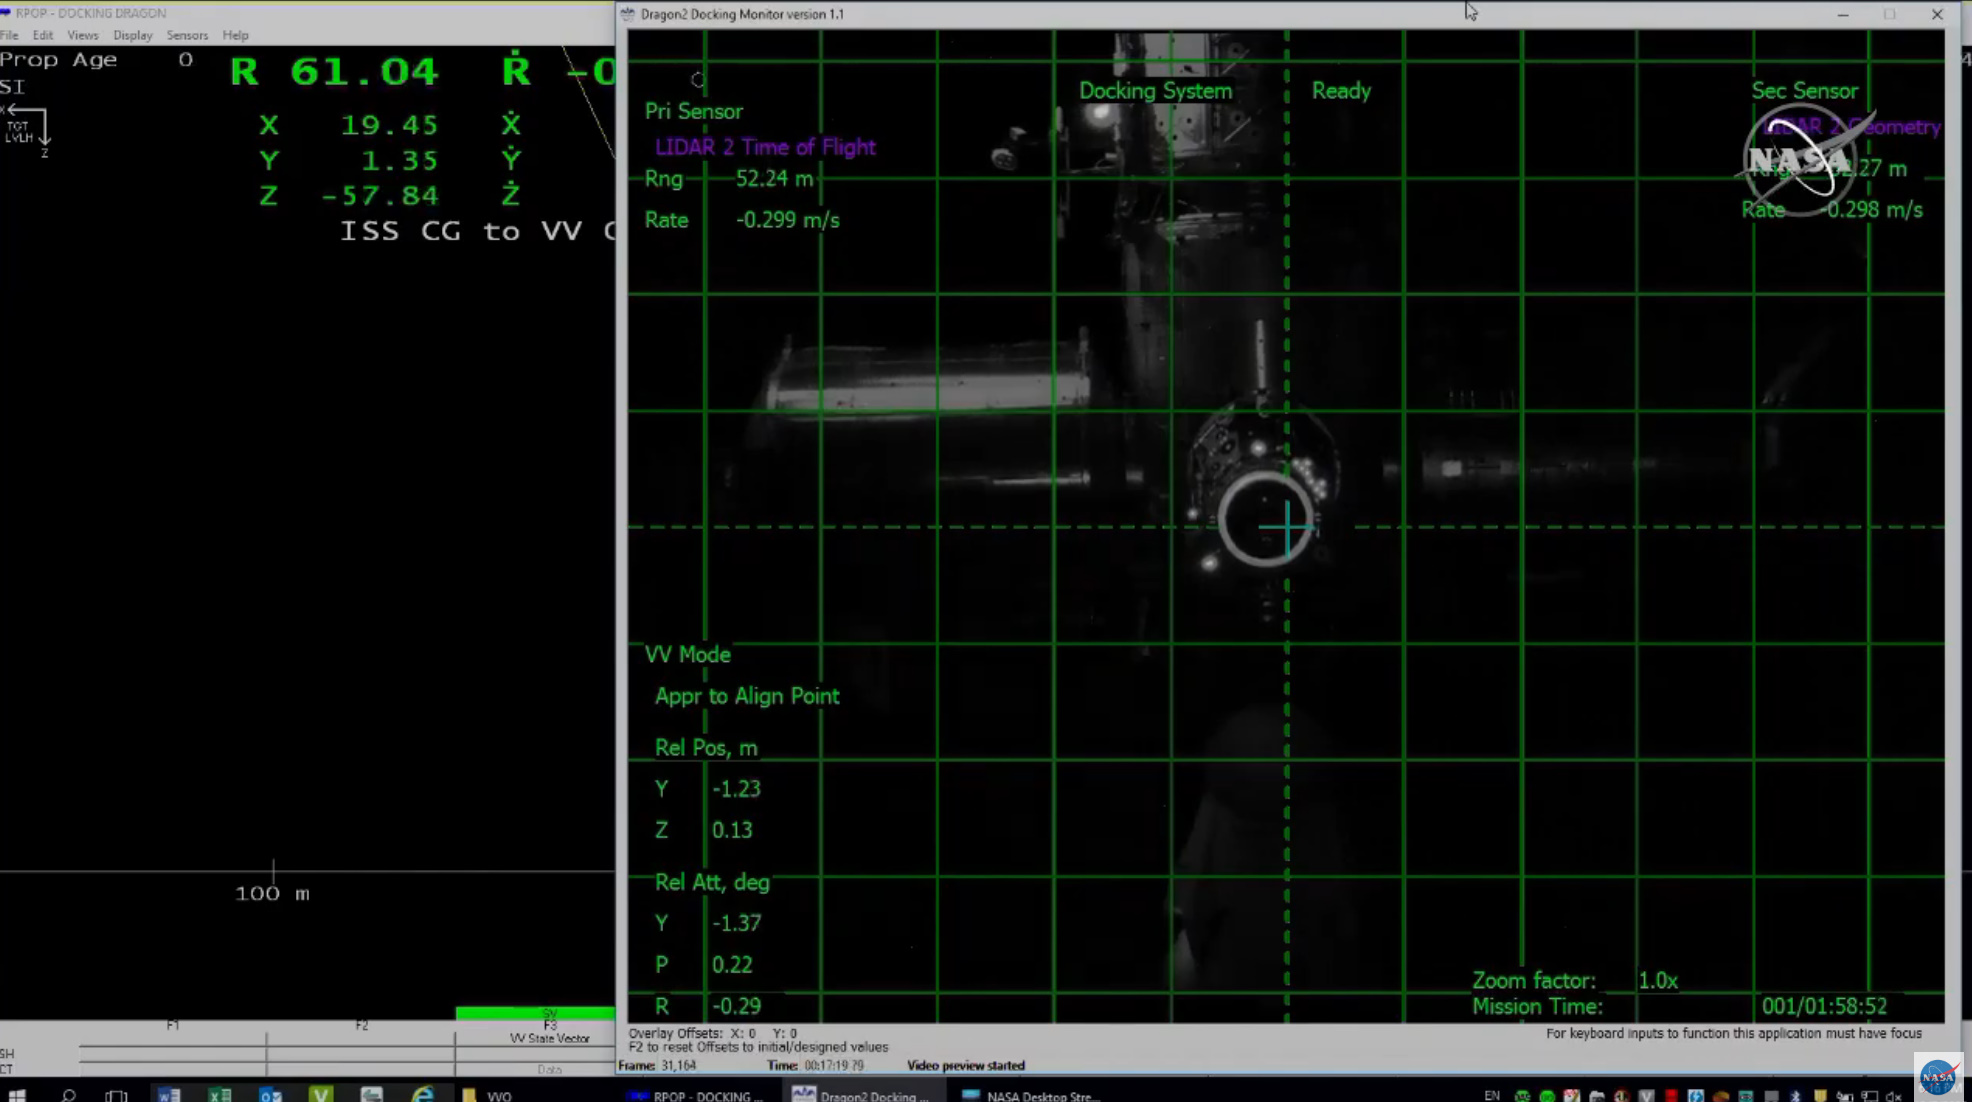Launch Outlook from the taskbar
The image size is (1972, 1102).
[271, 1095]
